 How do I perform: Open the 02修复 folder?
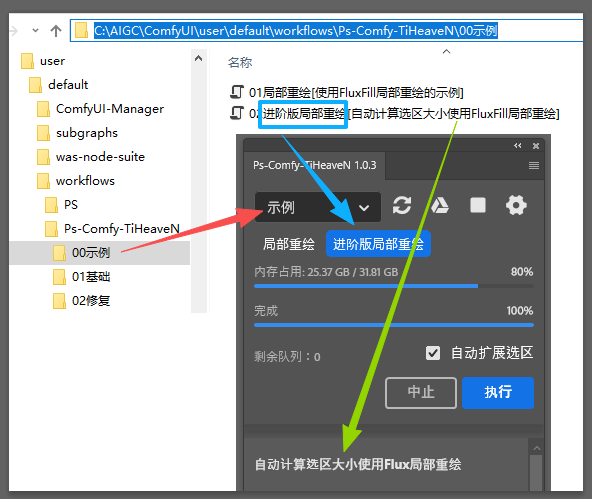[91, 301]
